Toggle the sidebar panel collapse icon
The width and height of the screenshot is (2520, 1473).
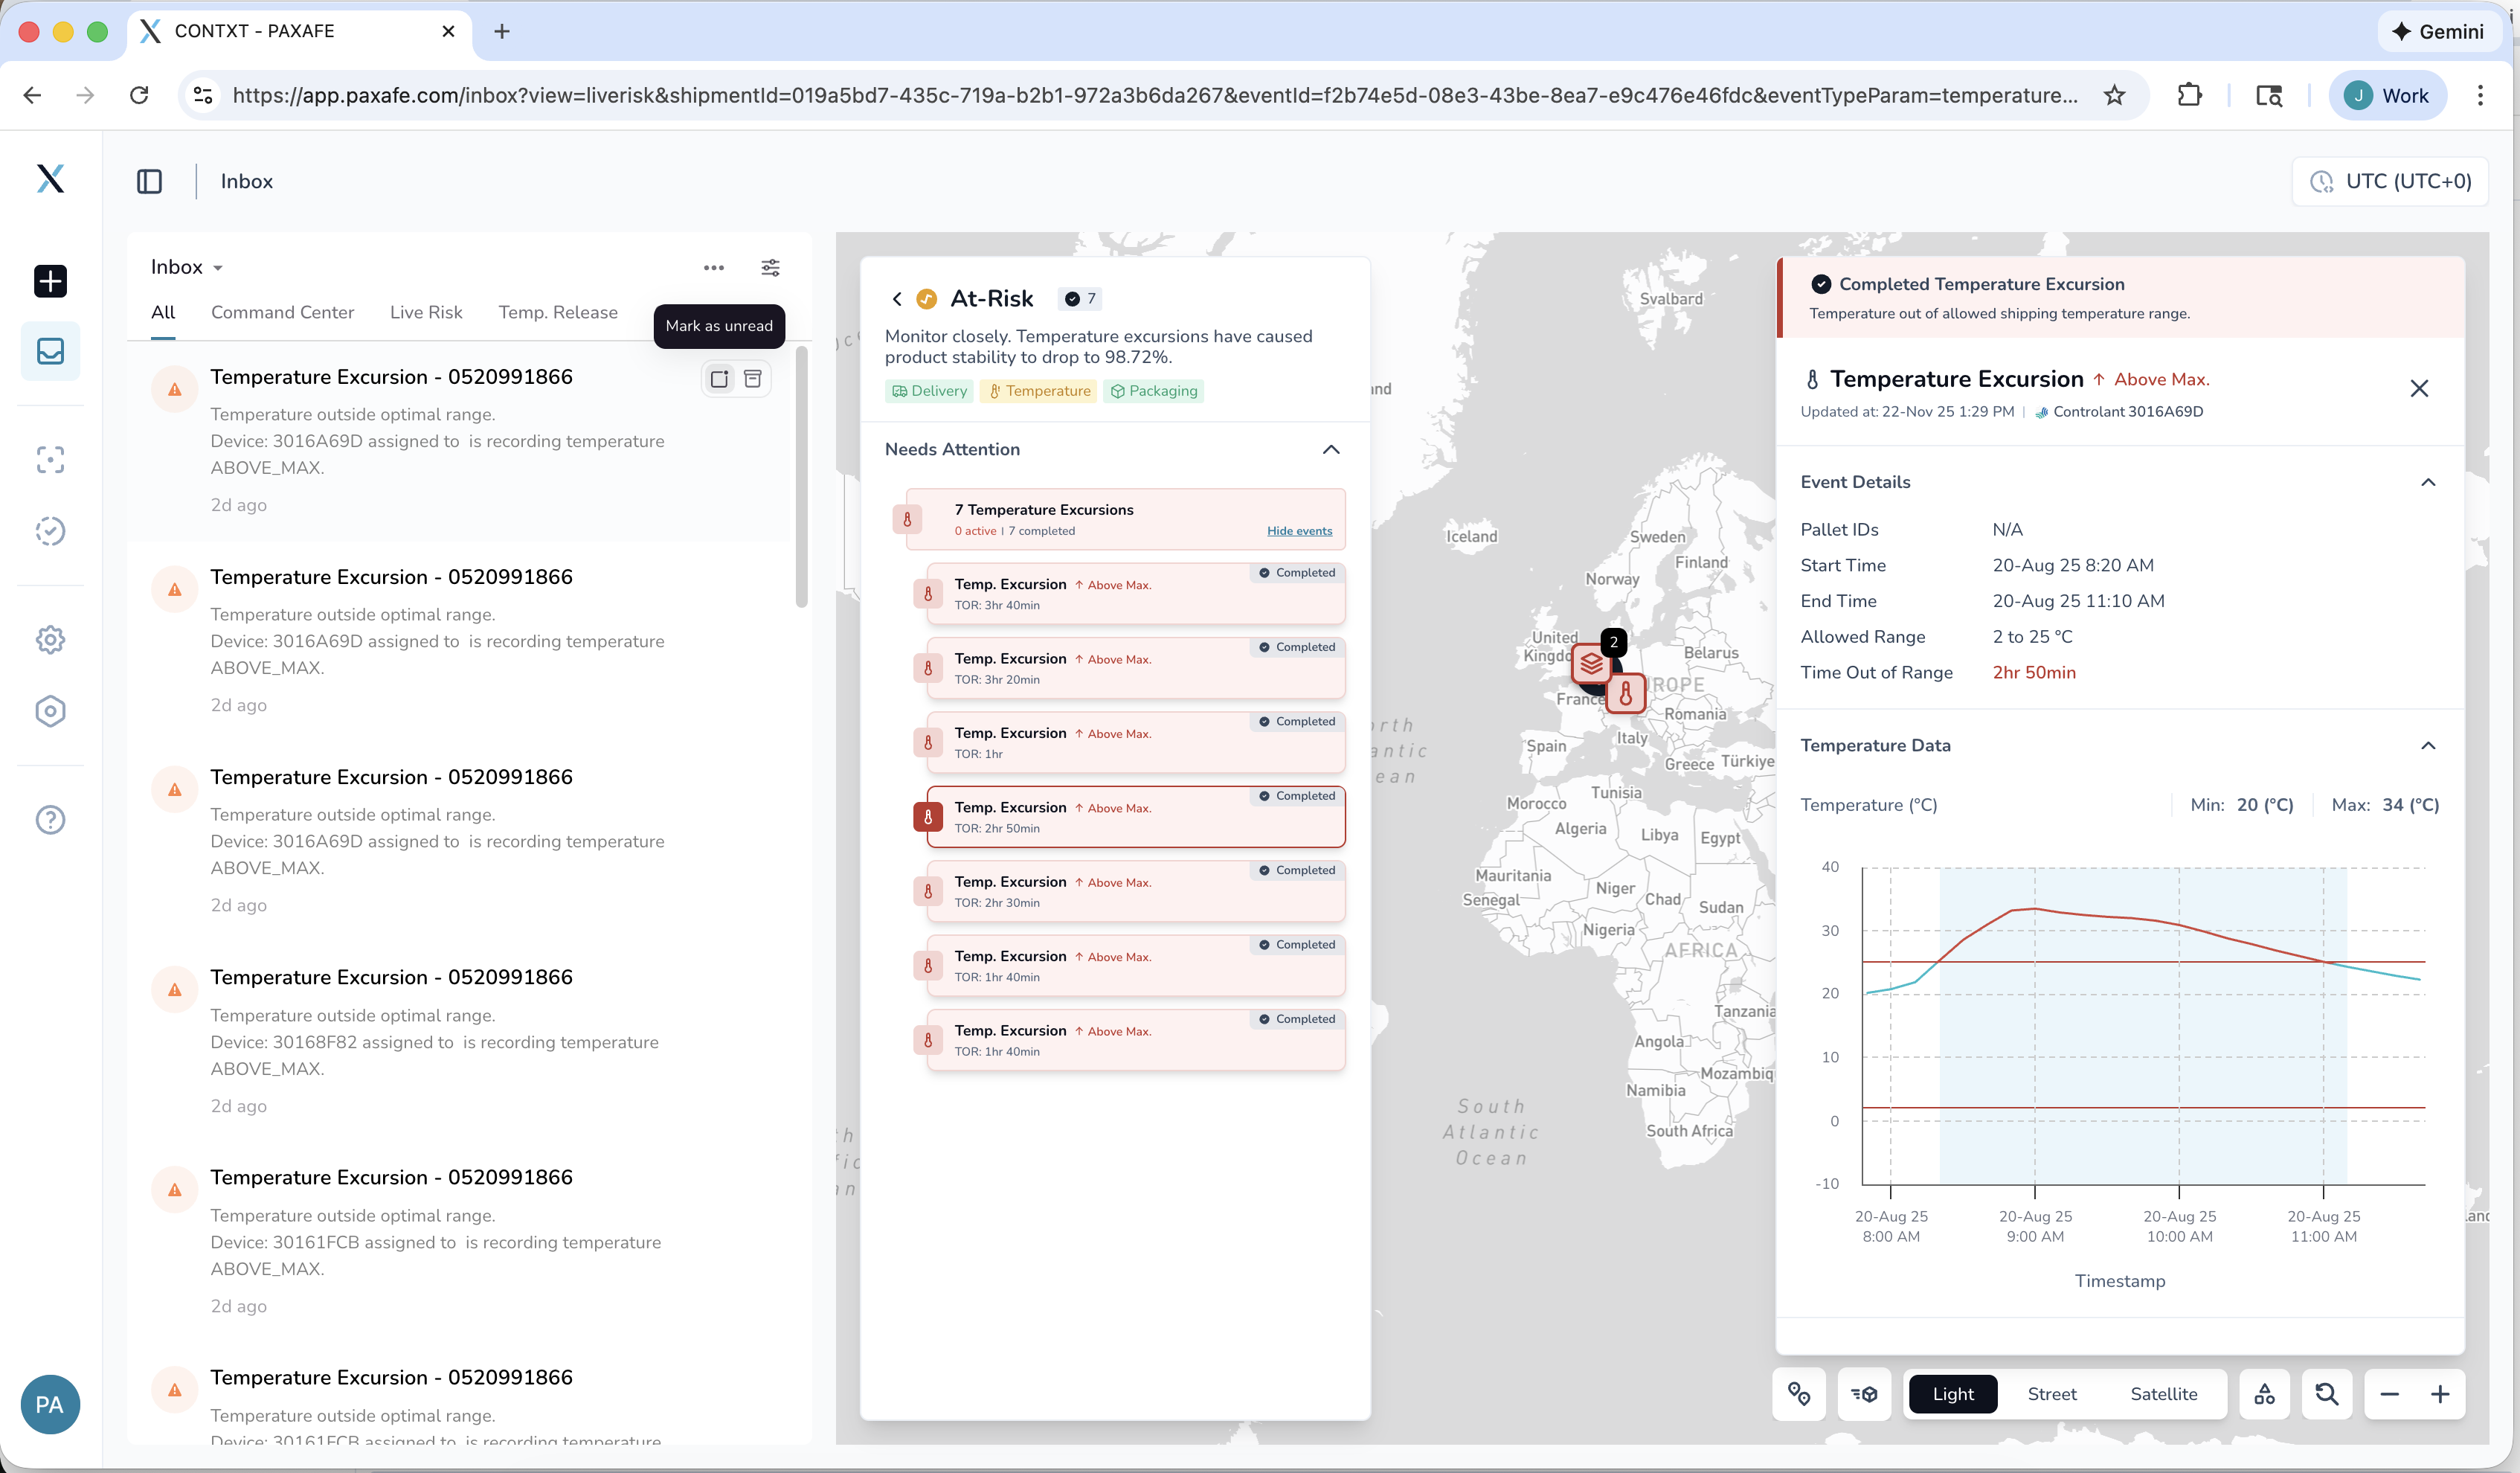pyautogui.click(x=149, y=181)
